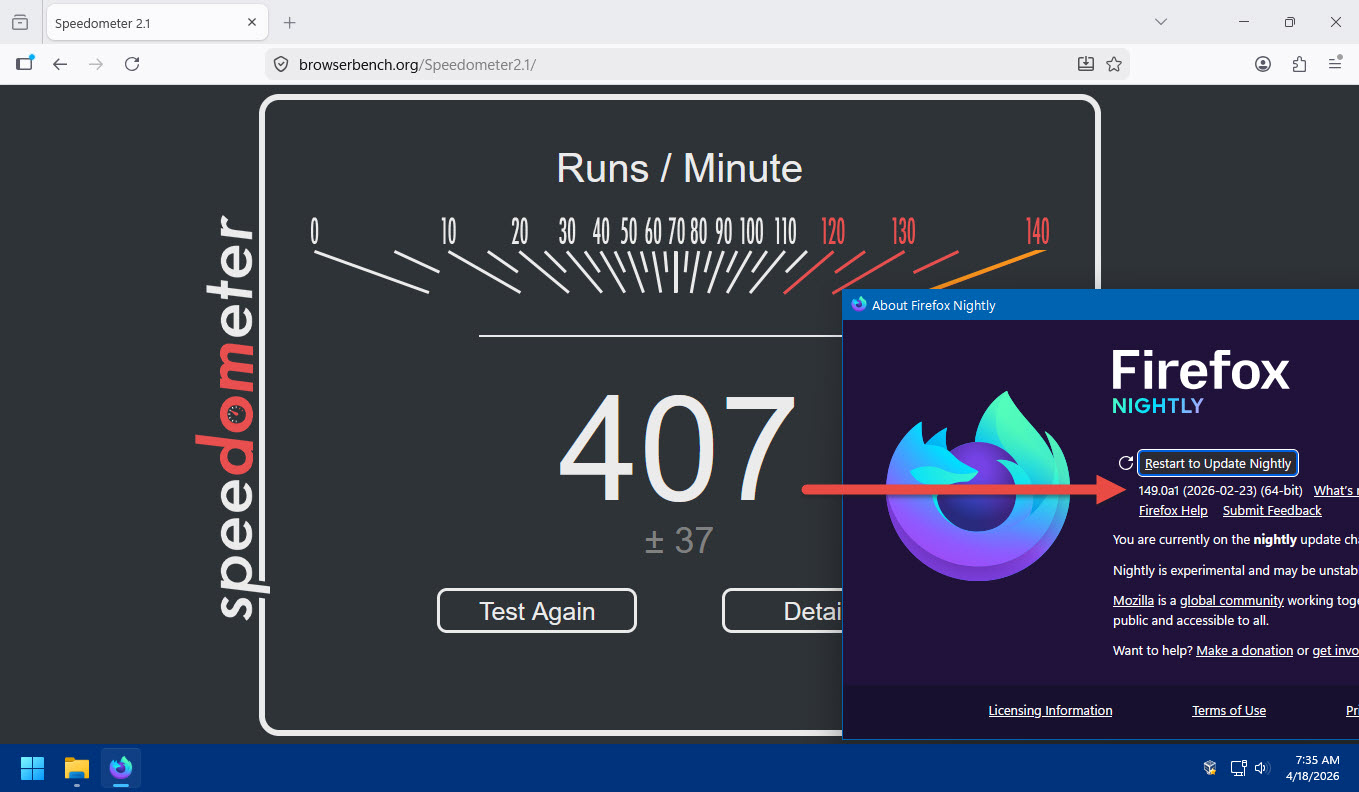Click the Test Again button
This screenshot has height=792, width=1359.
pyautogui.click(x=537, y=611)
